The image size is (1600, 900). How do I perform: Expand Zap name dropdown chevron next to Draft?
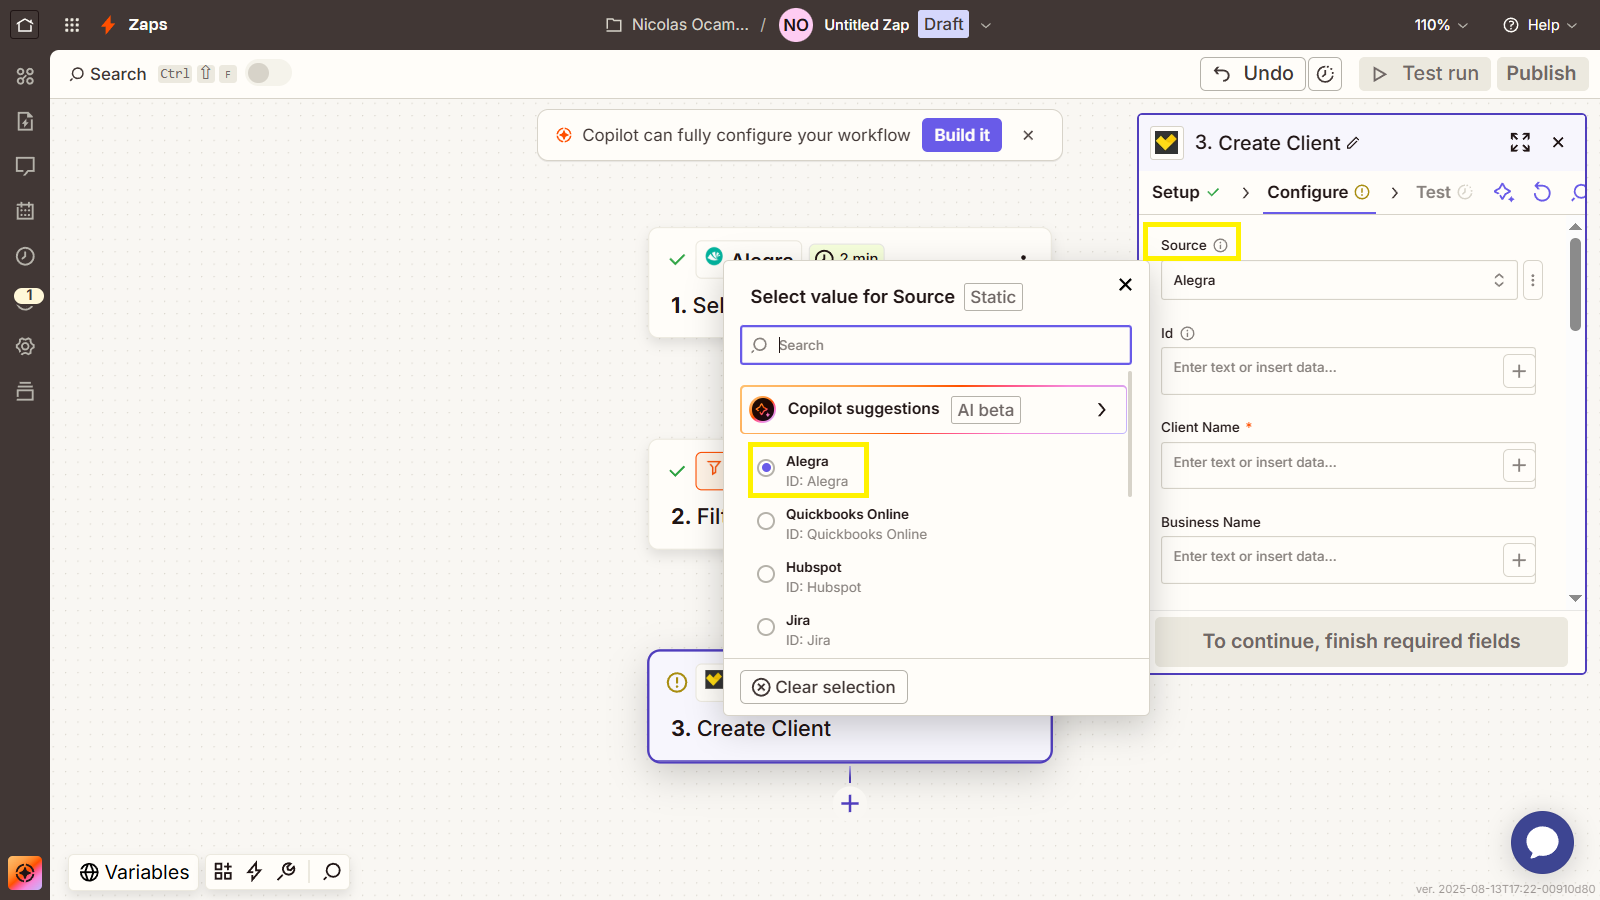point(985,25)
